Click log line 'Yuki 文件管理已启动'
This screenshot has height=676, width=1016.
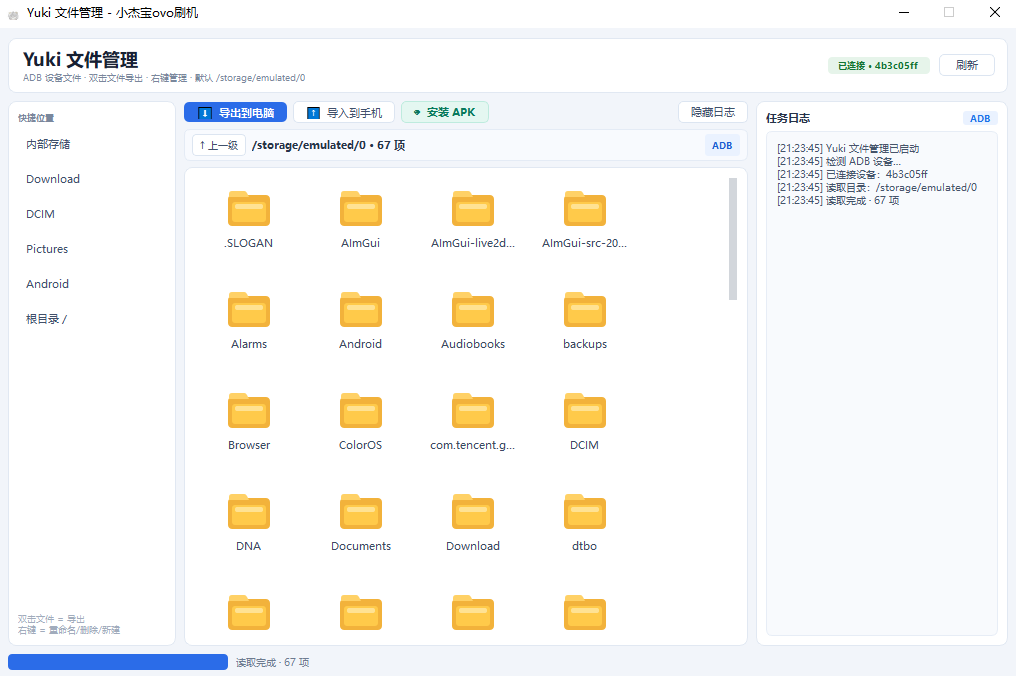tap(848, 148)
